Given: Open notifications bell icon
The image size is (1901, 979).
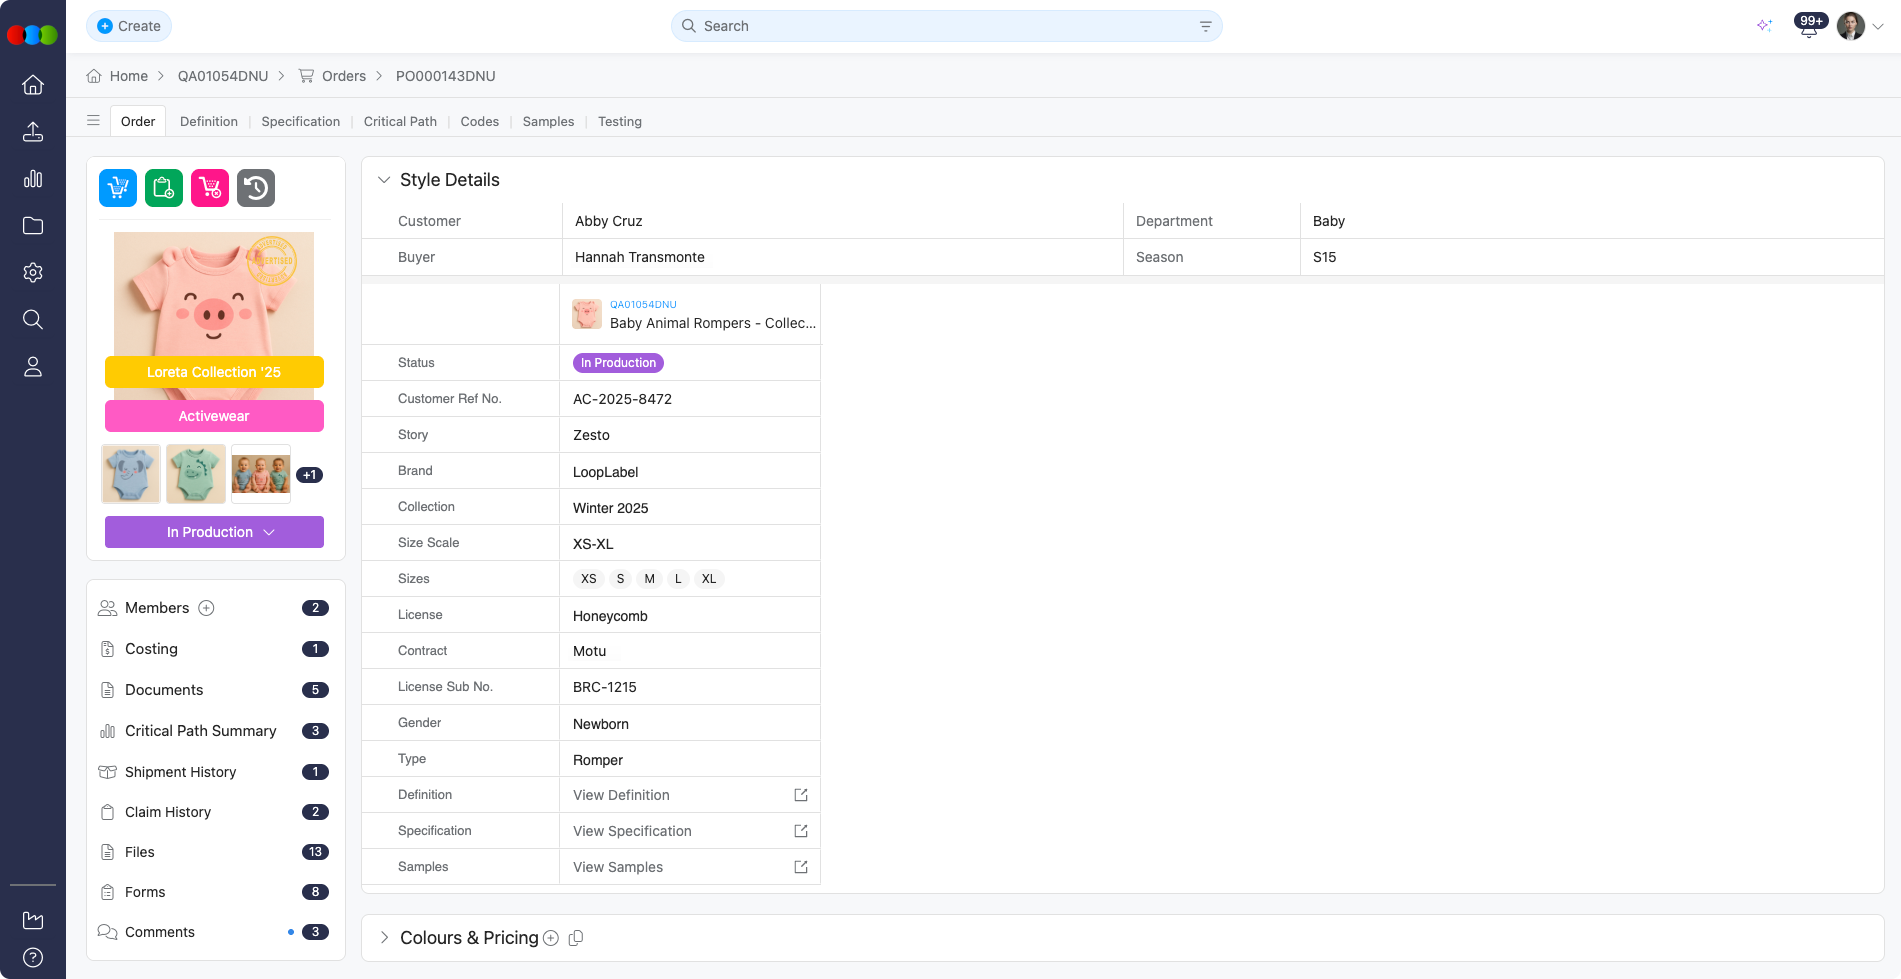Looking at the screenshot, I should click(x=1809, y=27).
